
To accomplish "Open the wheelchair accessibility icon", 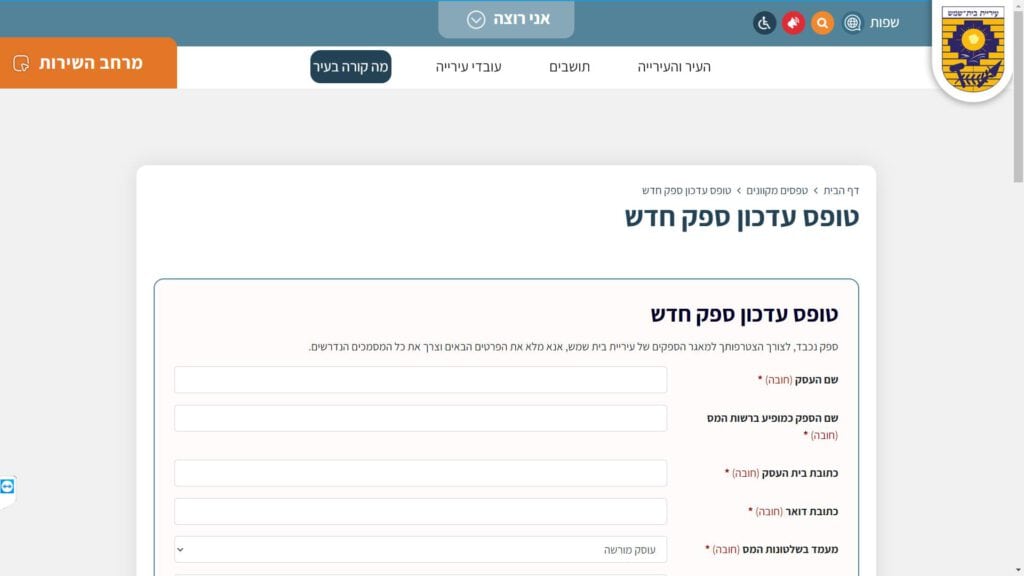I will pyautogui.click(x=764, y=22).
